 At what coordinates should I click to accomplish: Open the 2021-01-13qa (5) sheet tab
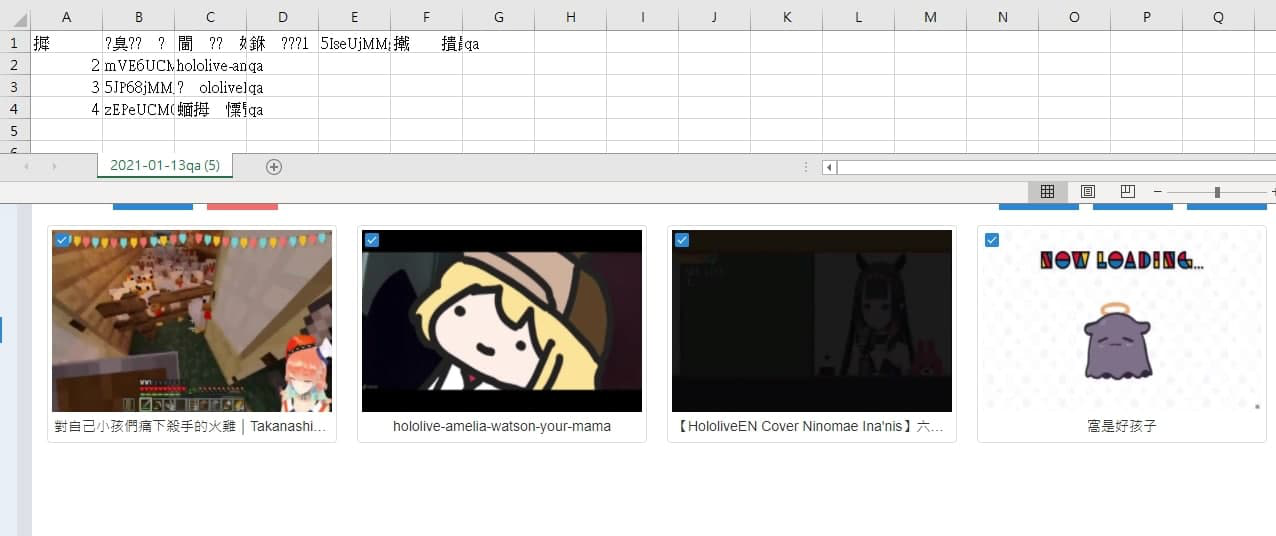(165, 166)
